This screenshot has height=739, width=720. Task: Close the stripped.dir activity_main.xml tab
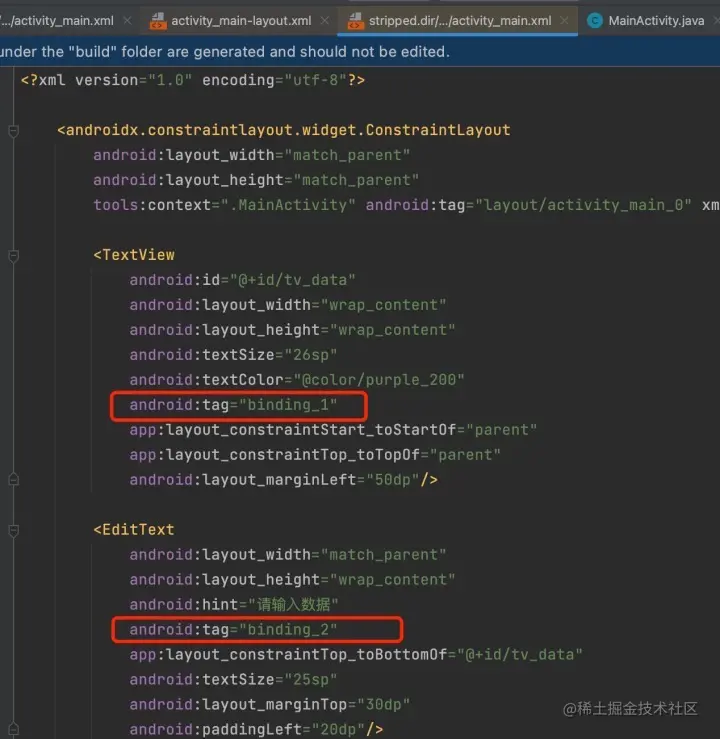click(564, 21)
